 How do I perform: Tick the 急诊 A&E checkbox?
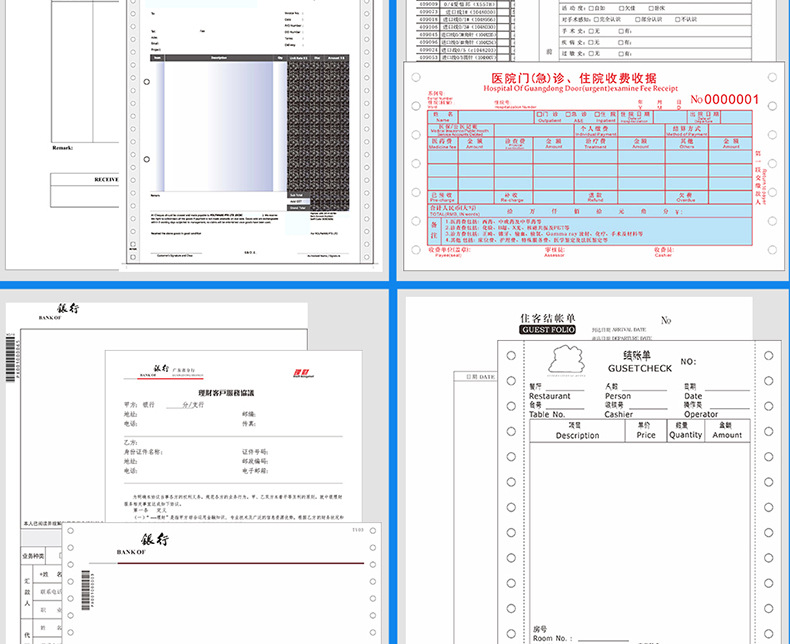(568, 114)
